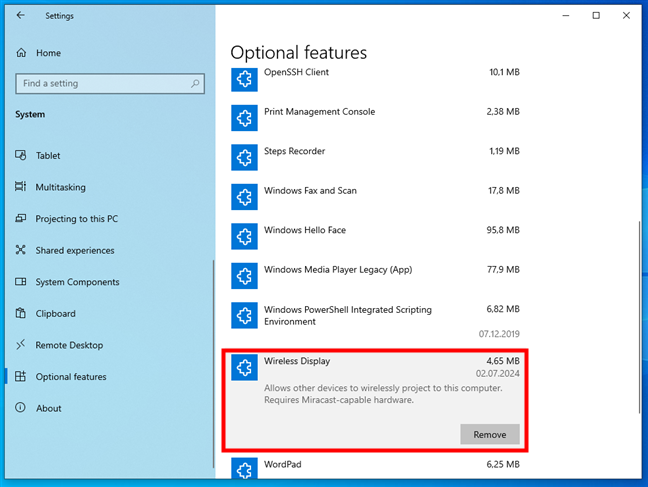The image size is (648, 487).
Task: Click the Windows Fax and Scan icon
Action: 244,197
